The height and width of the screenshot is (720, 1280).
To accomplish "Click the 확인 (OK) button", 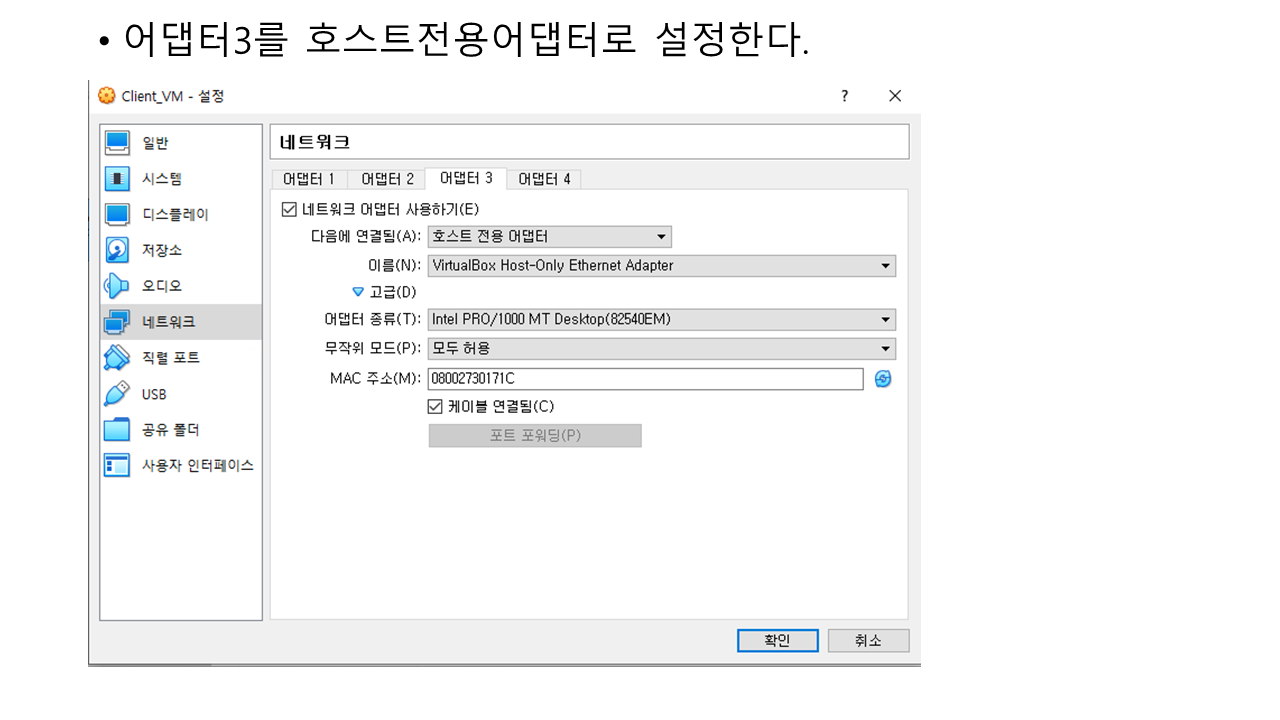I will pos(777,641).
